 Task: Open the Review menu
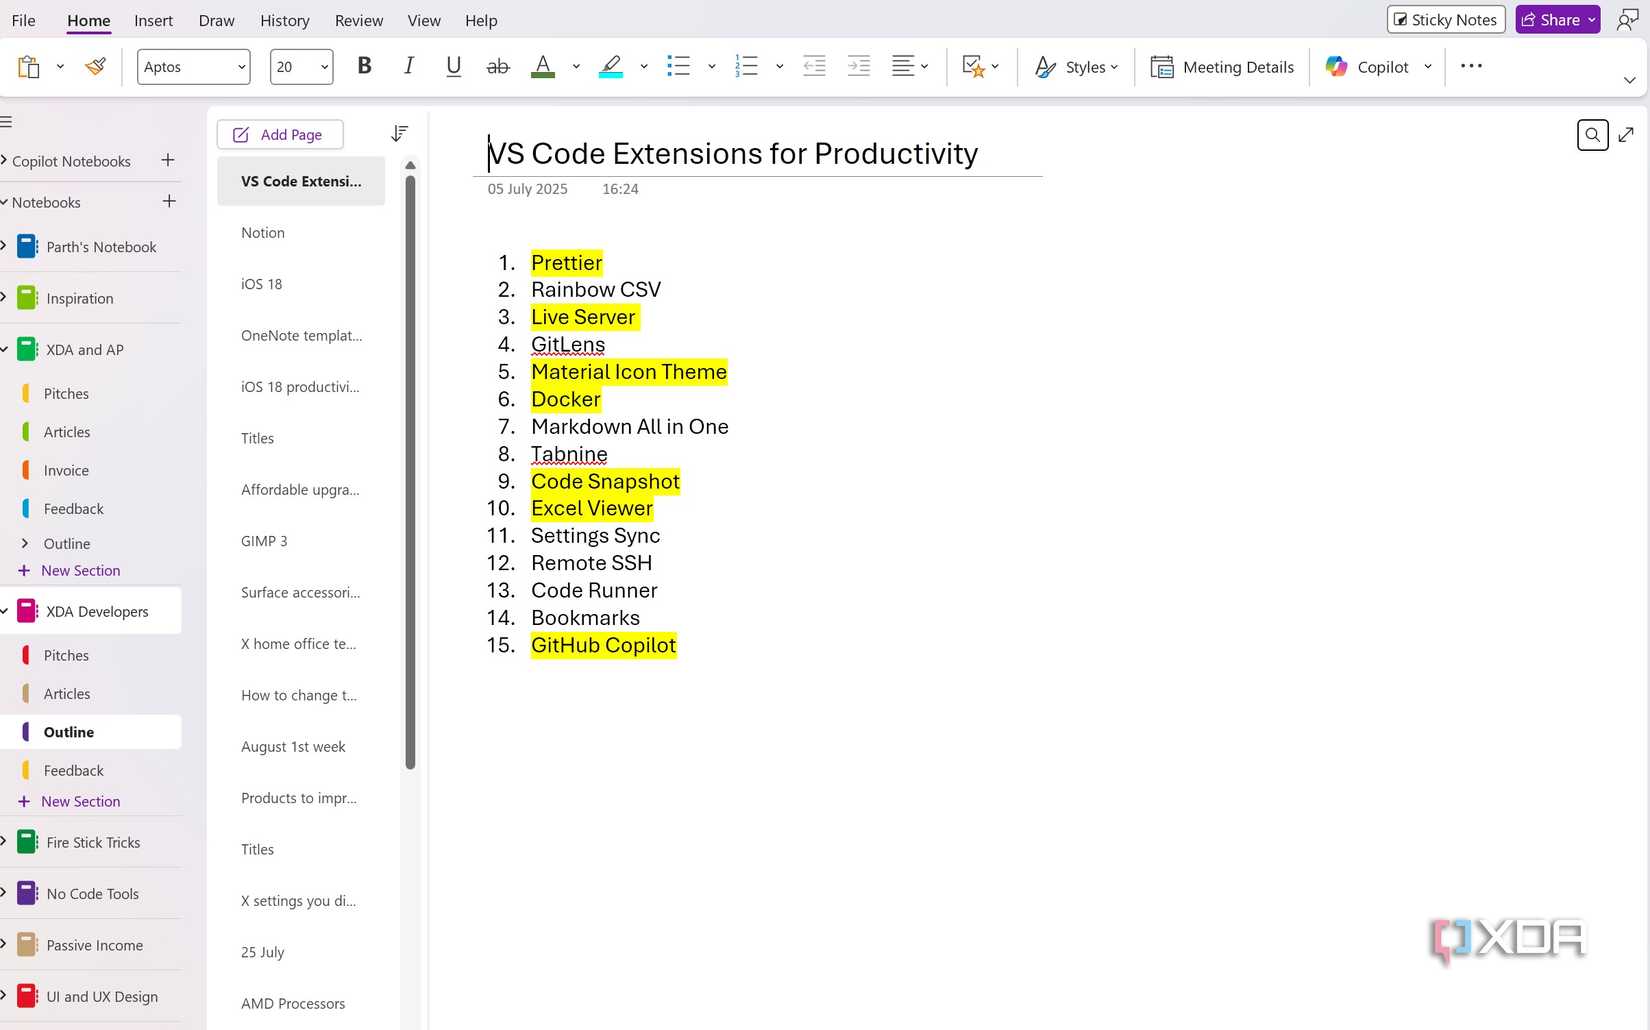(357, 20)
